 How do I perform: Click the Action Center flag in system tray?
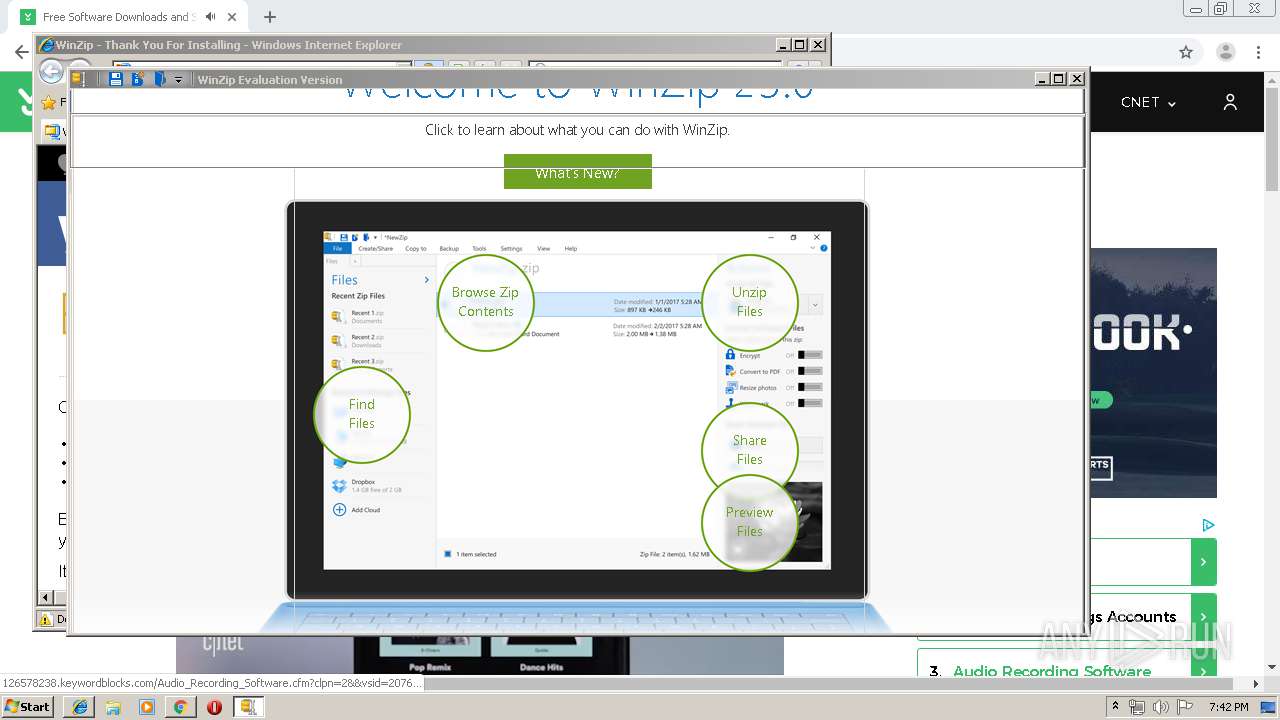(1184, 707)
